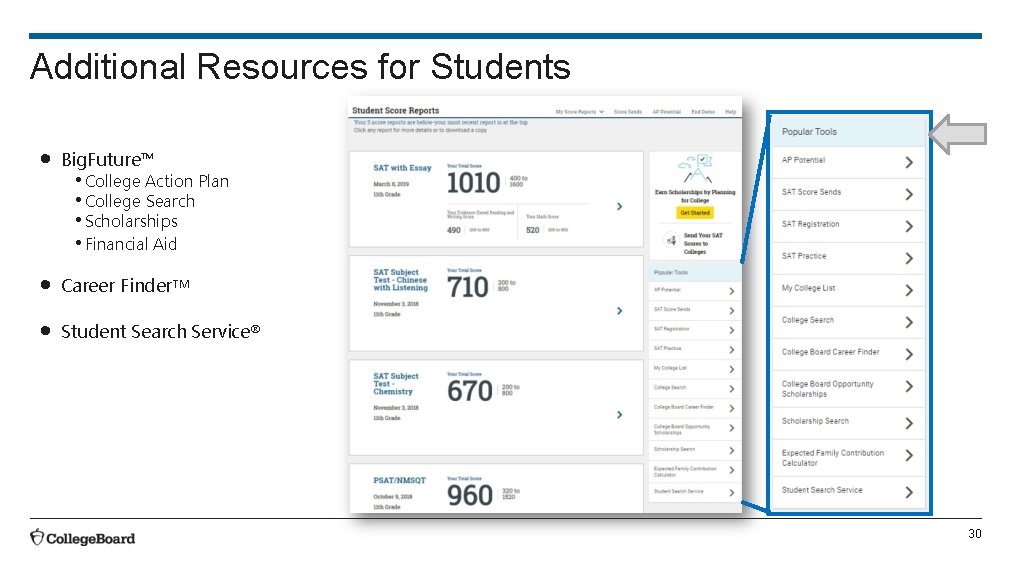Click My College List chevron in enlarged panel
The image size is (1011, 569).
click(x=909, y=290)
